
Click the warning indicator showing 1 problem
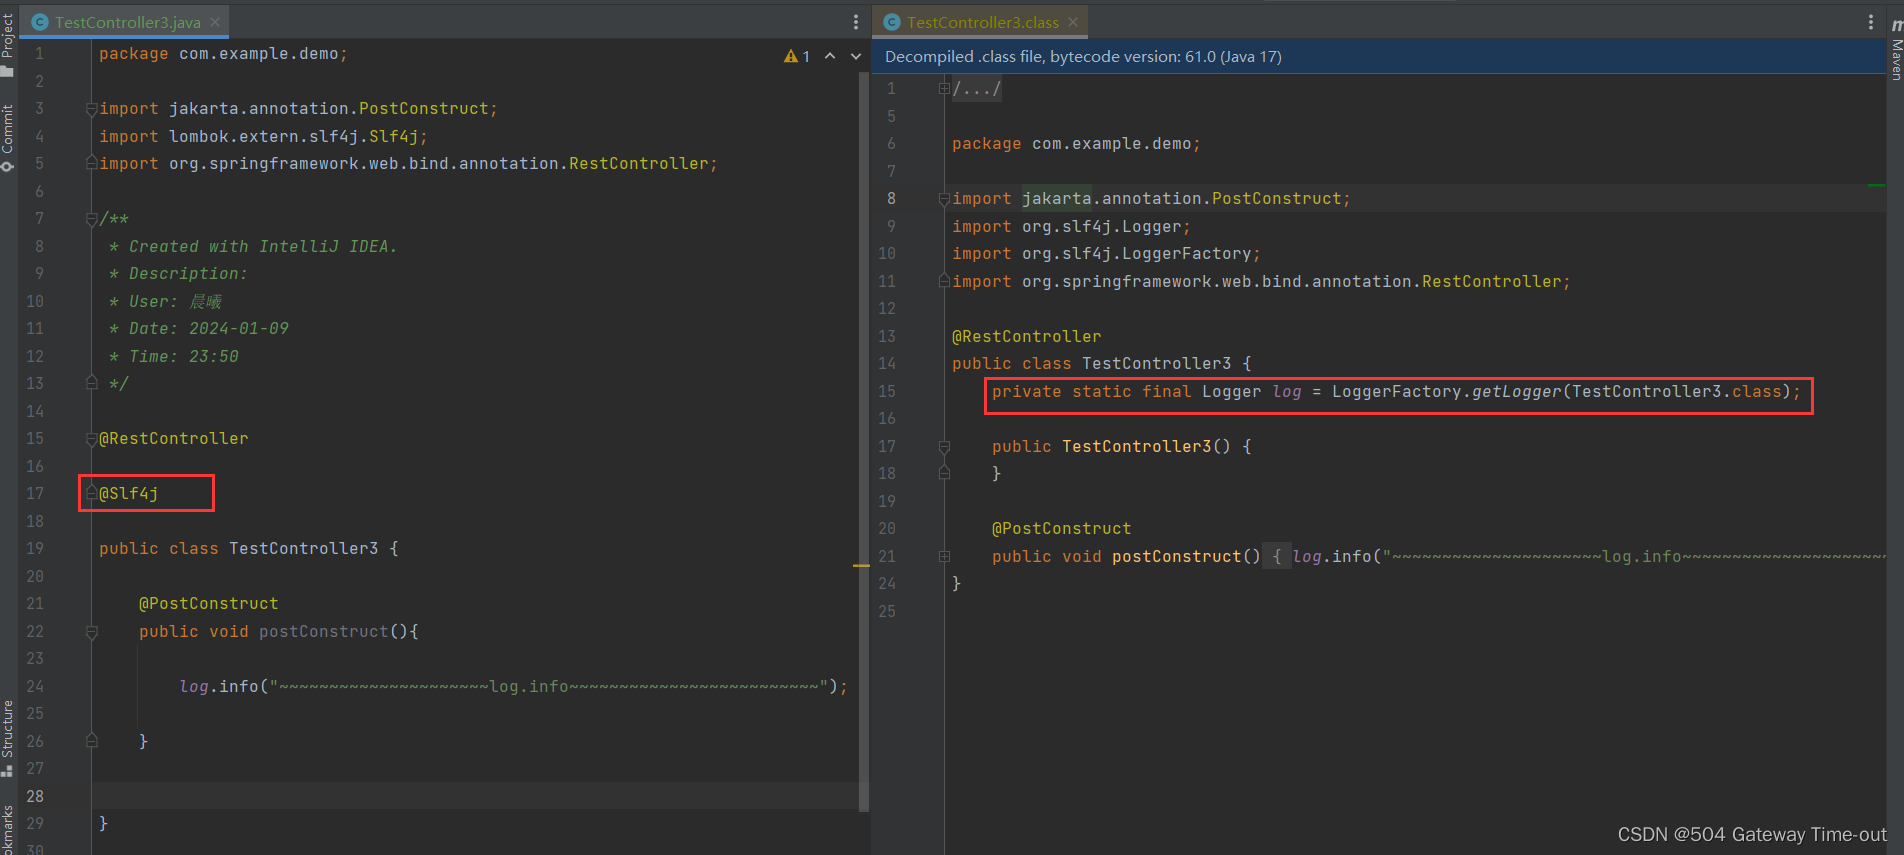coord(797,56)
